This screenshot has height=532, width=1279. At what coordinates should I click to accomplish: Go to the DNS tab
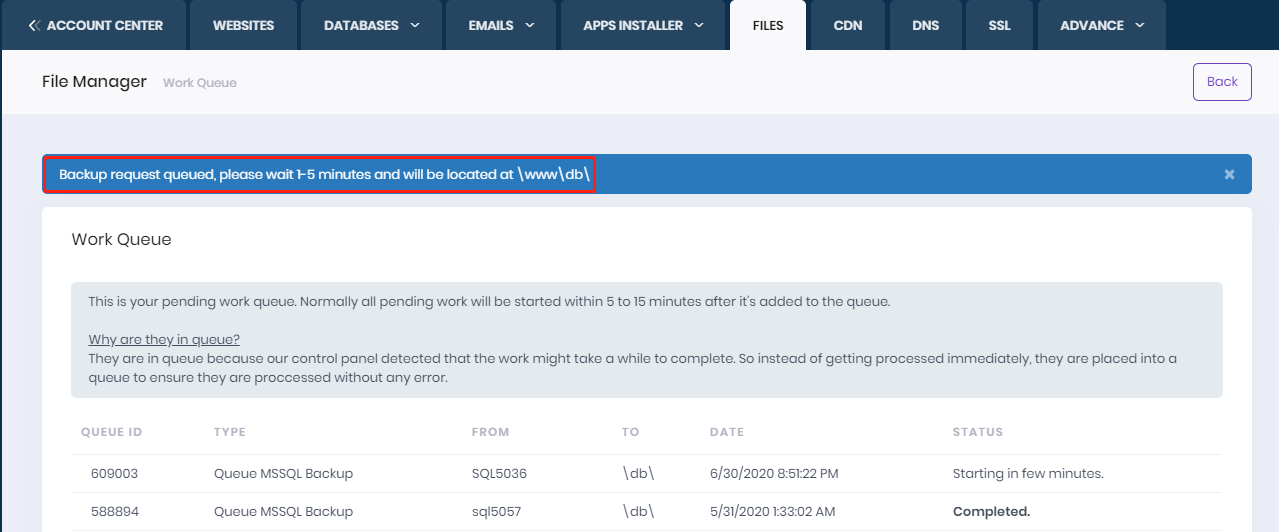click(925, 25)
